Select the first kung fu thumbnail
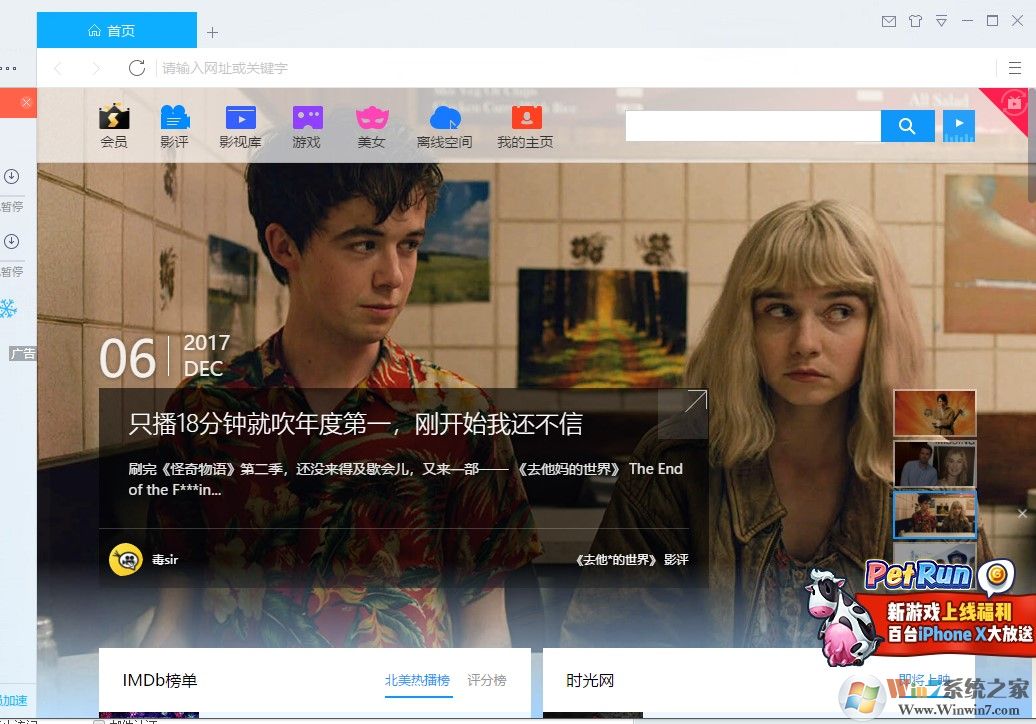Screen dimensions: 1036x724 coord(934,413)
